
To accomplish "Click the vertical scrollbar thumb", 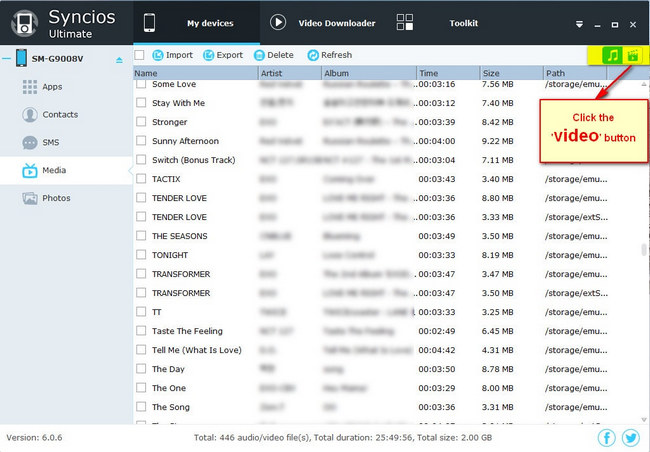I will click(x=644, y=250).
